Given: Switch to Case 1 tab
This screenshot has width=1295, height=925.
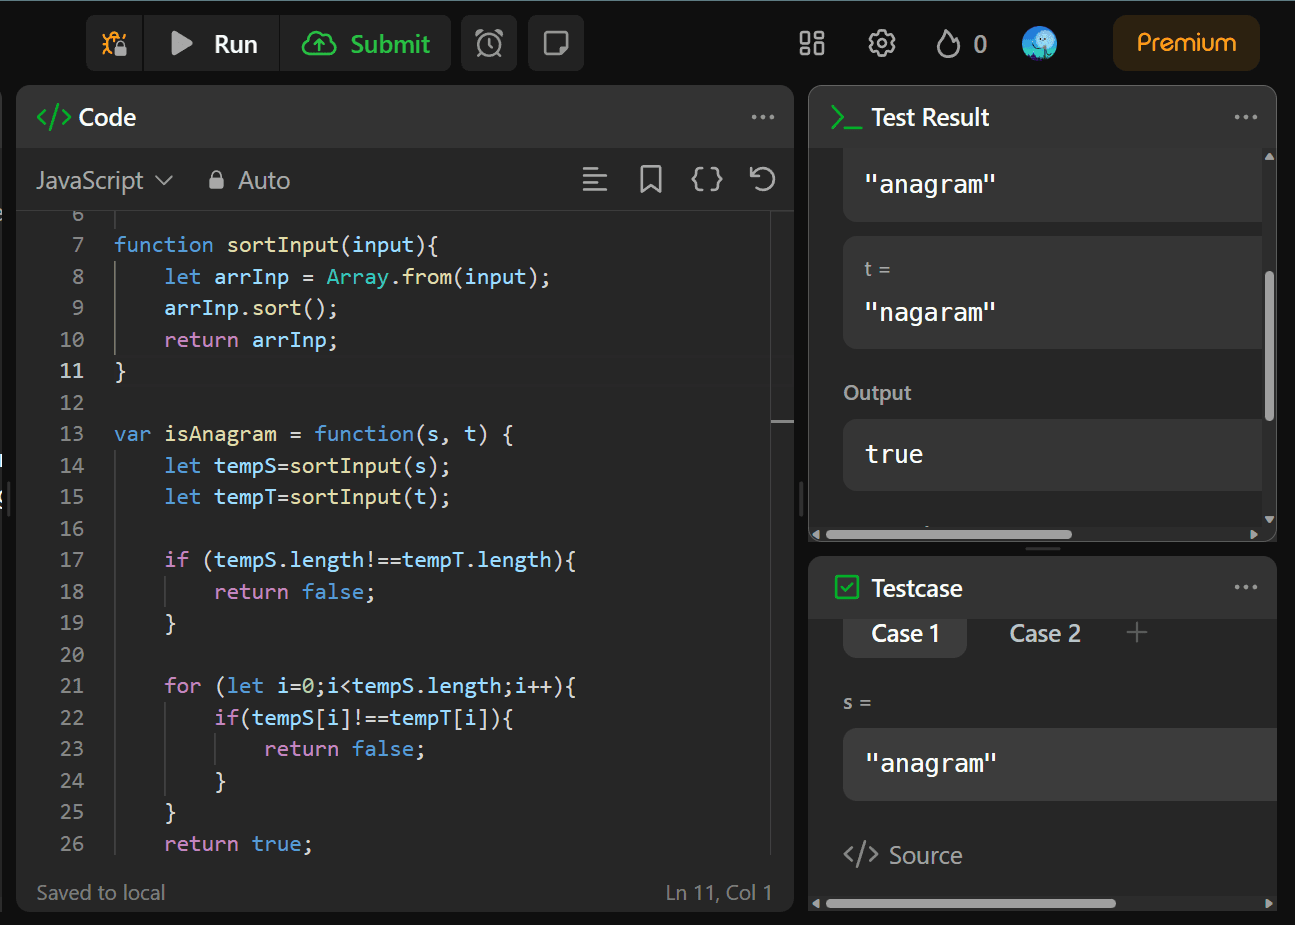Looking at the screenshot, I should pos(905,634).
